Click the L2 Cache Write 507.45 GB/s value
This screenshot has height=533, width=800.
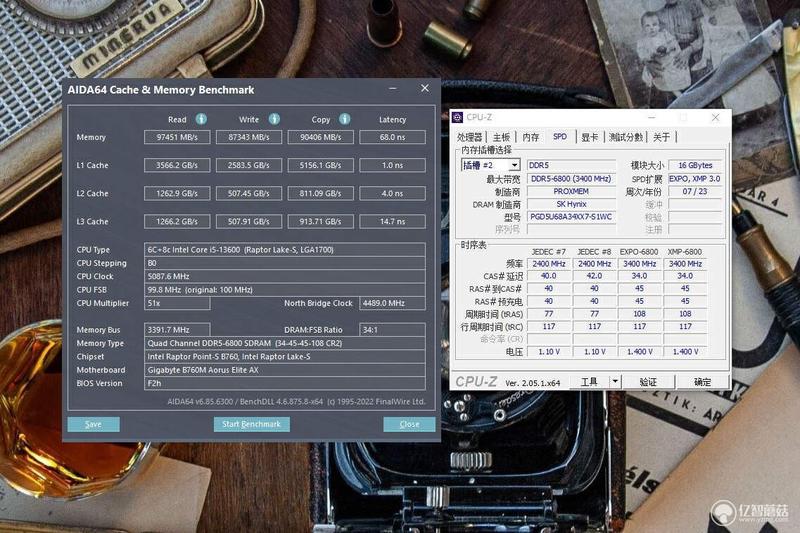249,193
